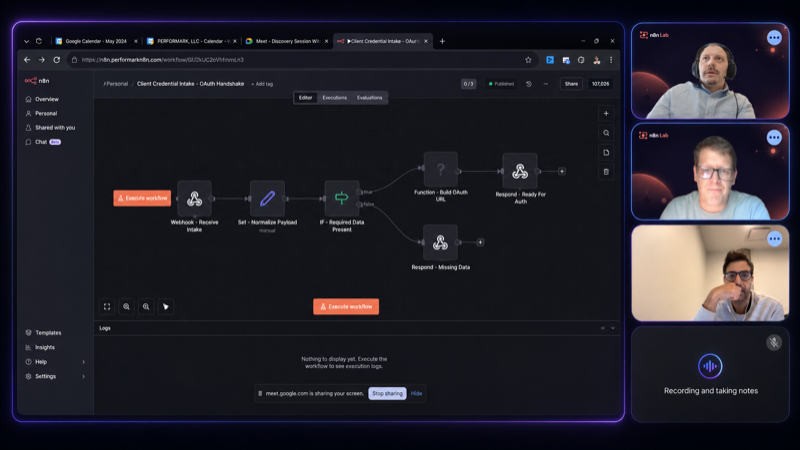Click the n8n logo in sidebar
This screenshot has width=800, height=450.
[37, 81]
